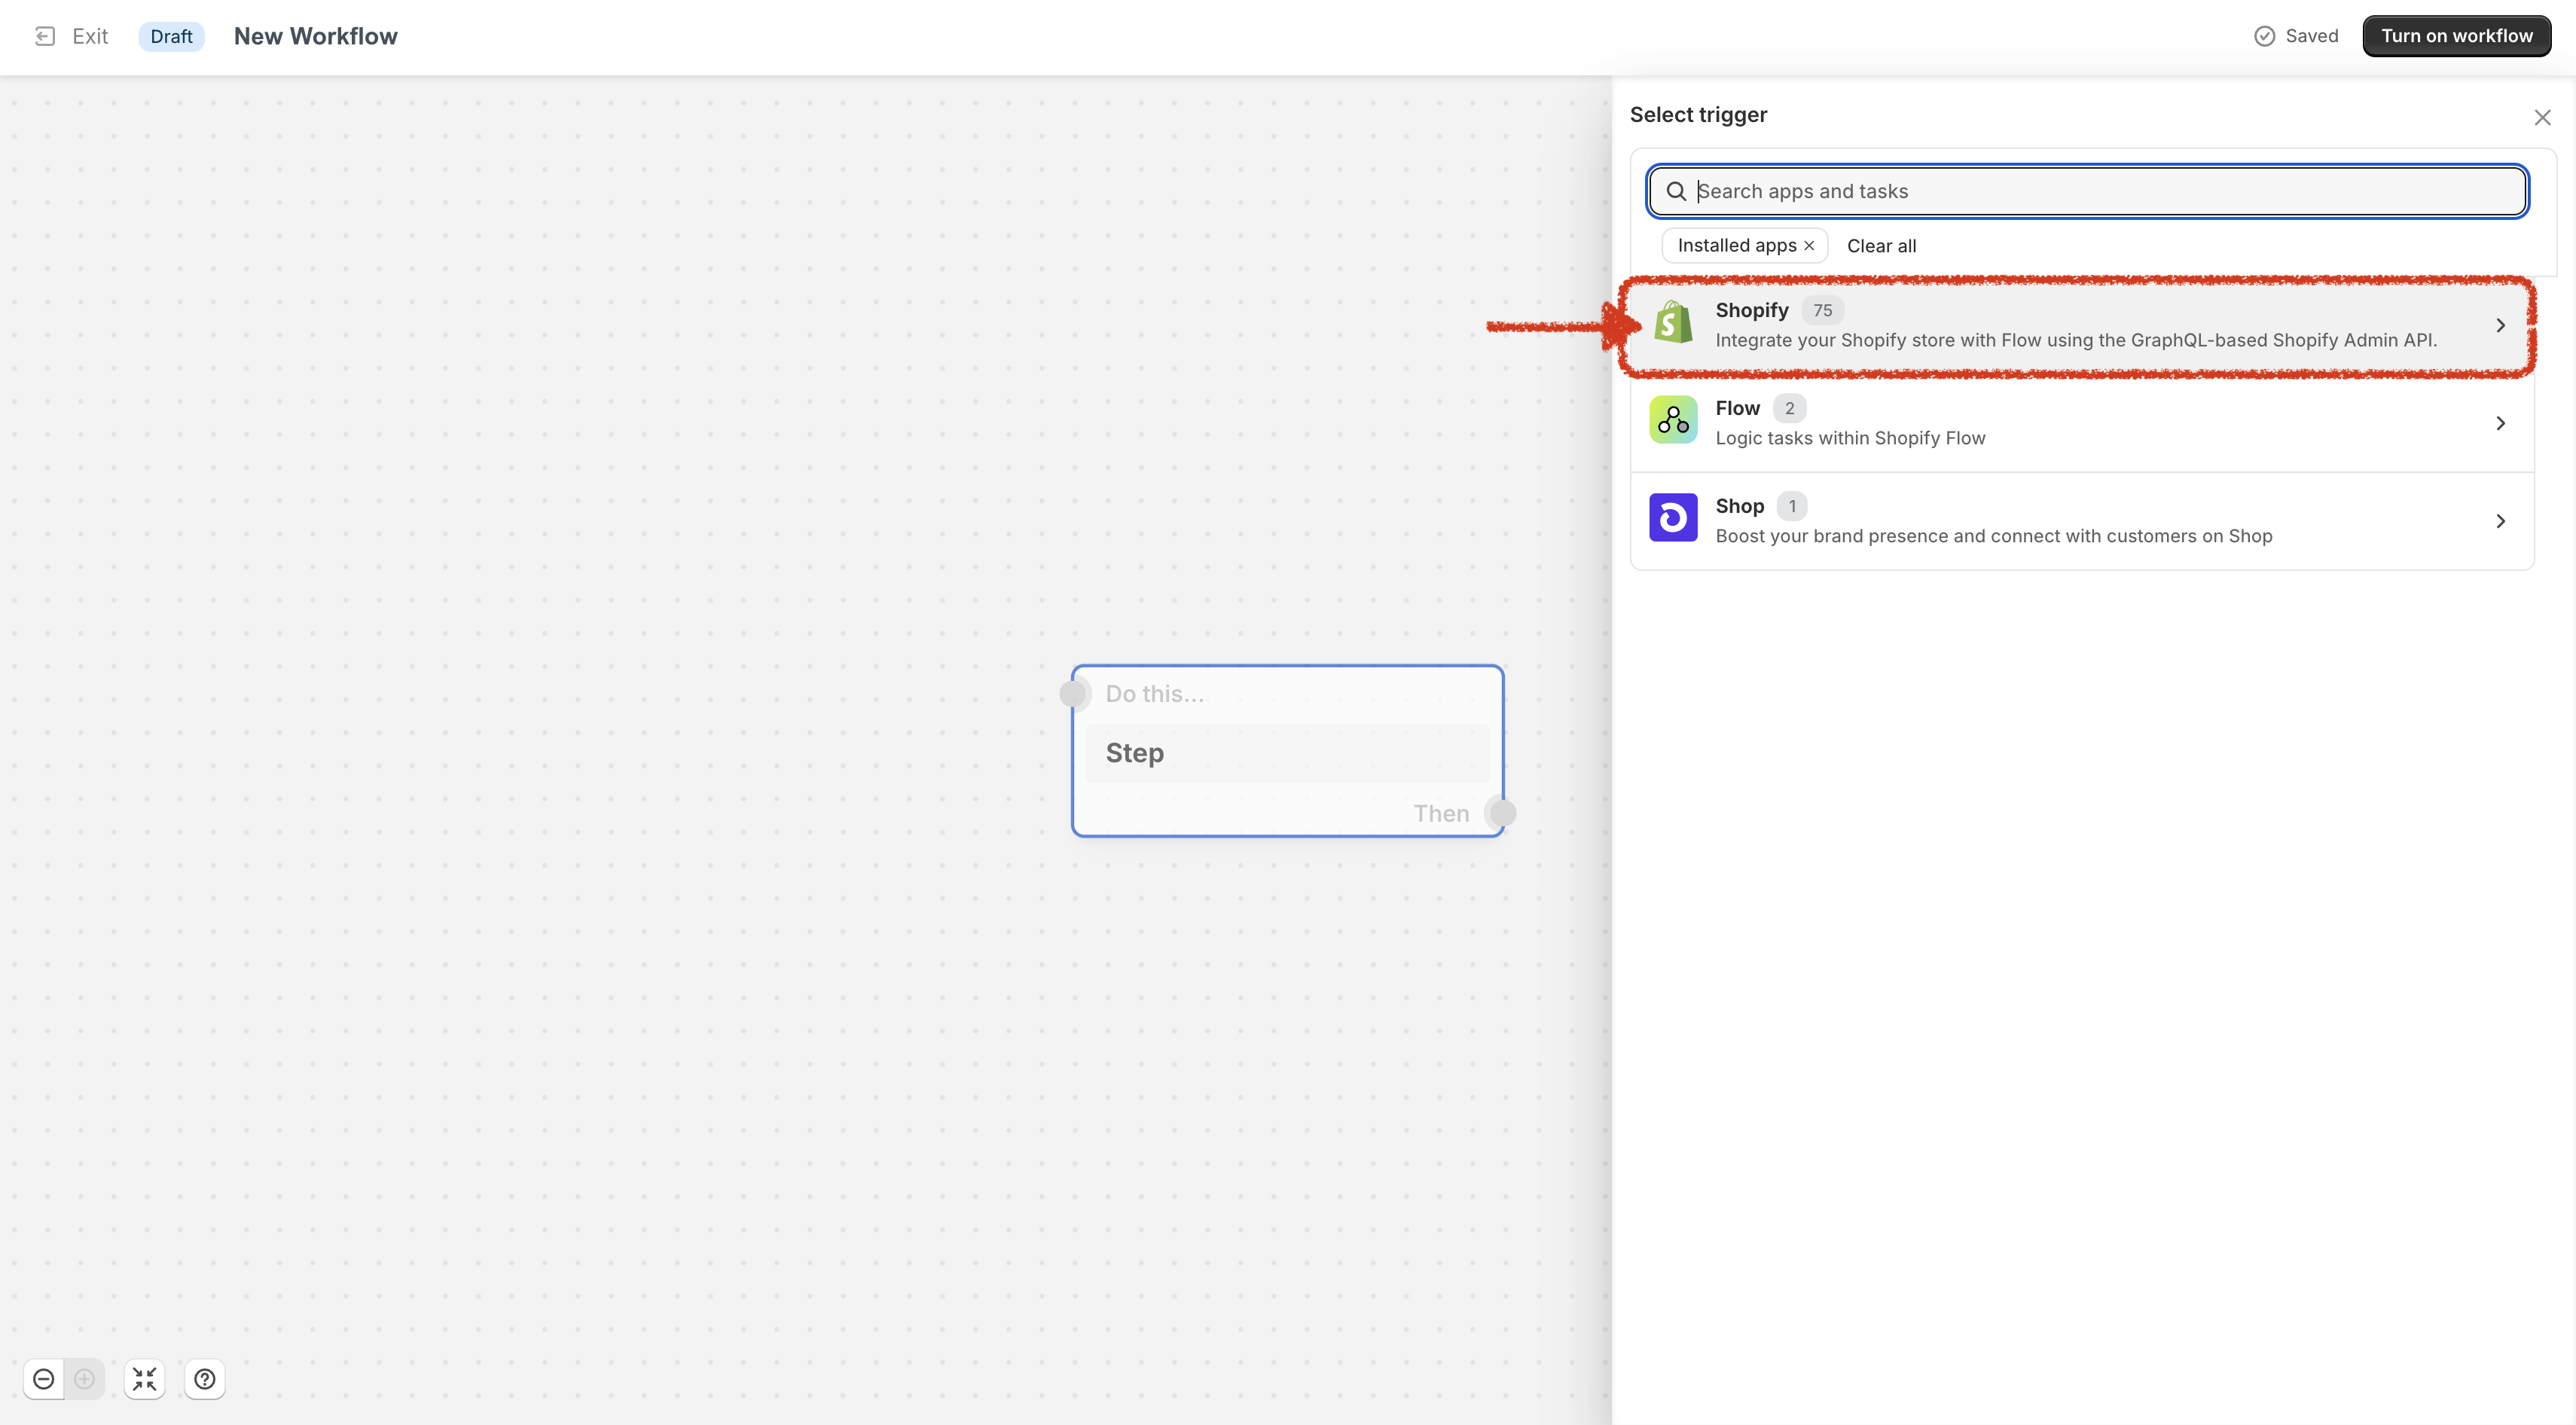
Task: Focus the Search apps and tasks field
Action: pyautogui.click(x=2087, y=191)
